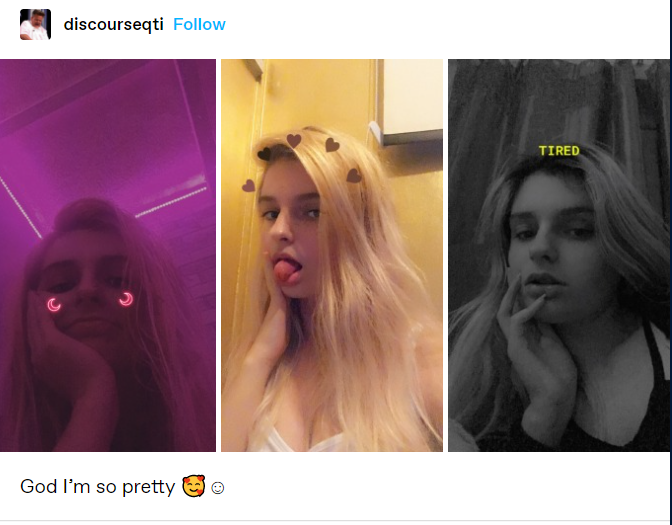672x525 pixels.
Task: Click the rightmost heart sticker in middle photo
Action: pos(354,175)
